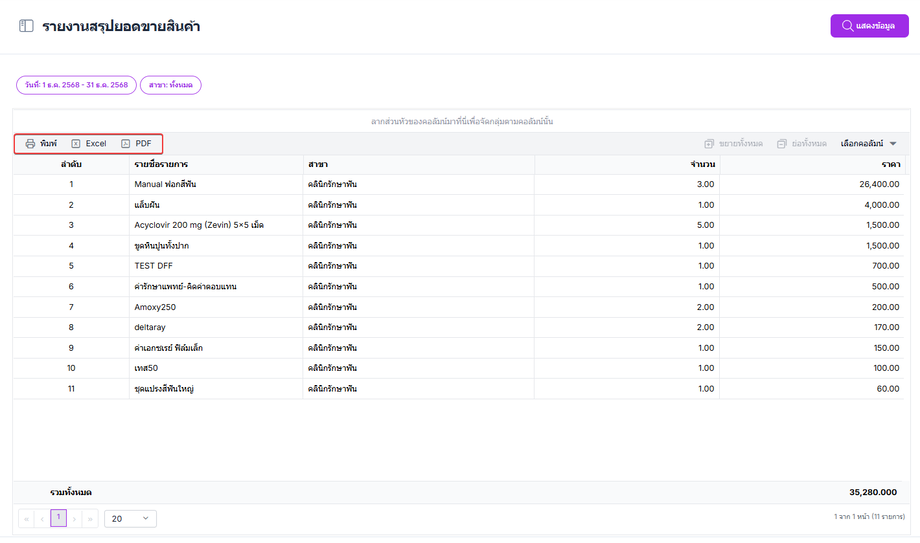The width and height of the screenshot is (920, 543).
Task: Open the สาขา: ทั้งหมด filter chip
Action: coord(171,85)
